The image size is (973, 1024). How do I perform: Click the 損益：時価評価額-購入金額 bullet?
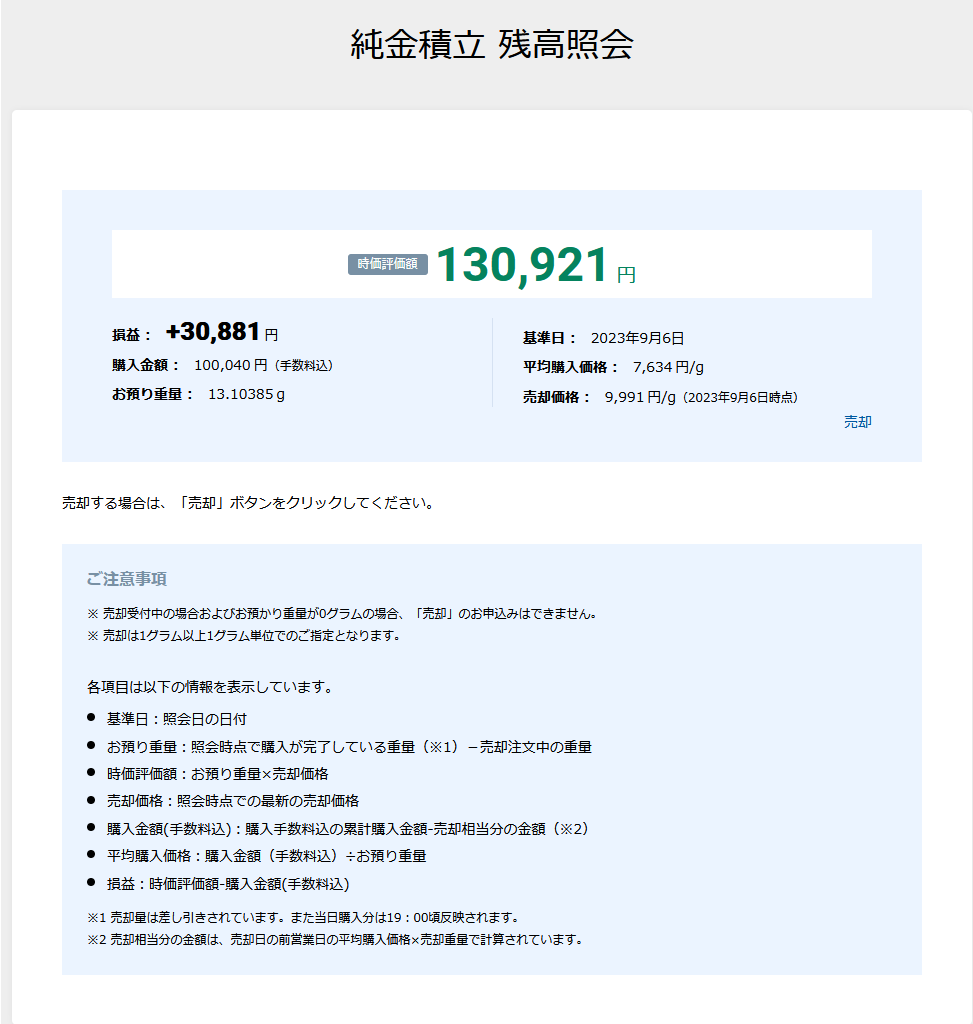click(x=227, y=884)
